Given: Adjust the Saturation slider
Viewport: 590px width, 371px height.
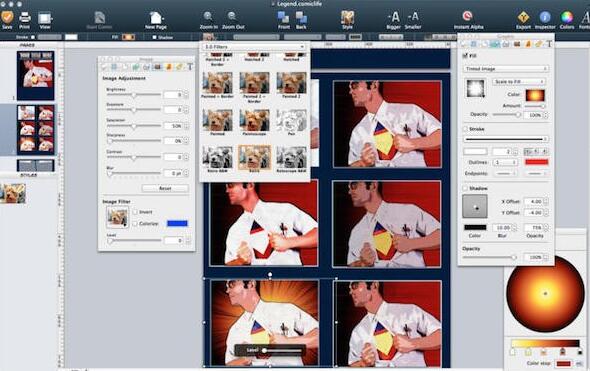Looking at the screenshot, I should (134, 126).
